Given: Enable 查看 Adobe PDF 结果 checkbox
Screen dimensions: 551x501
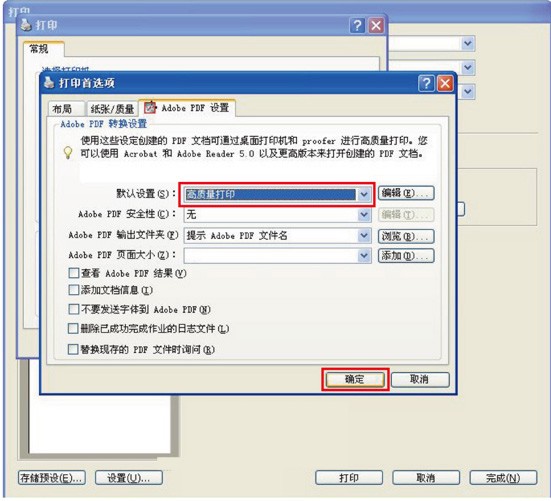Looking at the screenshot, I should pyautogui.click(x=73, y=273).
